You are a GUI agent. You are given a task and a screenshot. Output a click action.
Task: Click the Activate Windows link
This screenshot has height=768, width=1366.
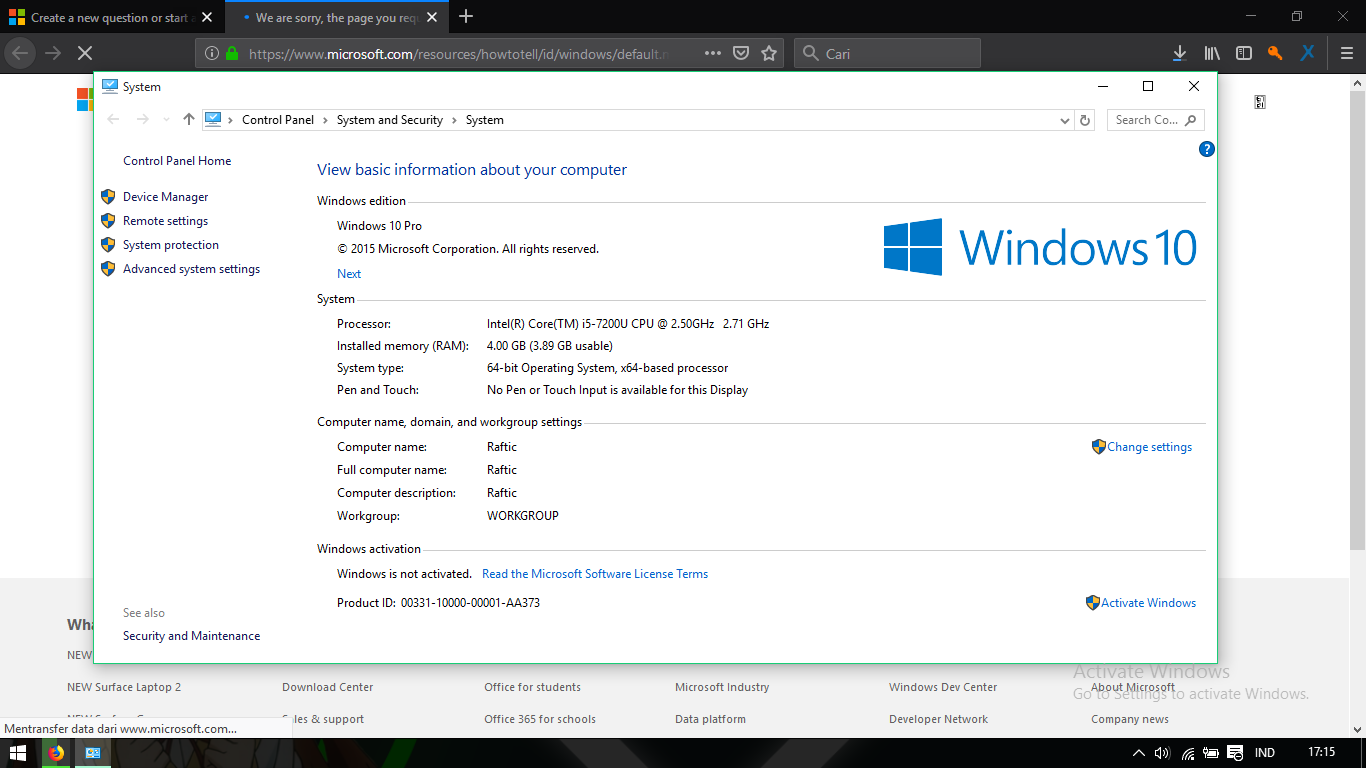(x=1147, y=602)
